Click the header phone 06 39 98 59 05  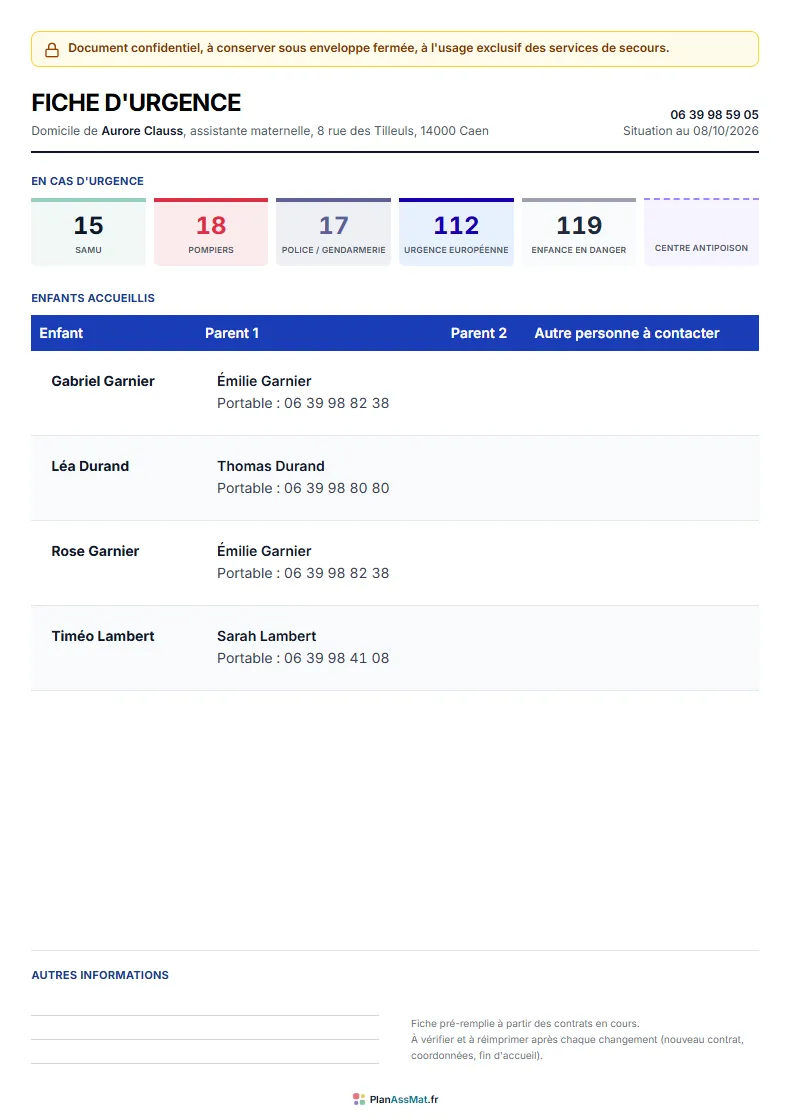(715, 115)
